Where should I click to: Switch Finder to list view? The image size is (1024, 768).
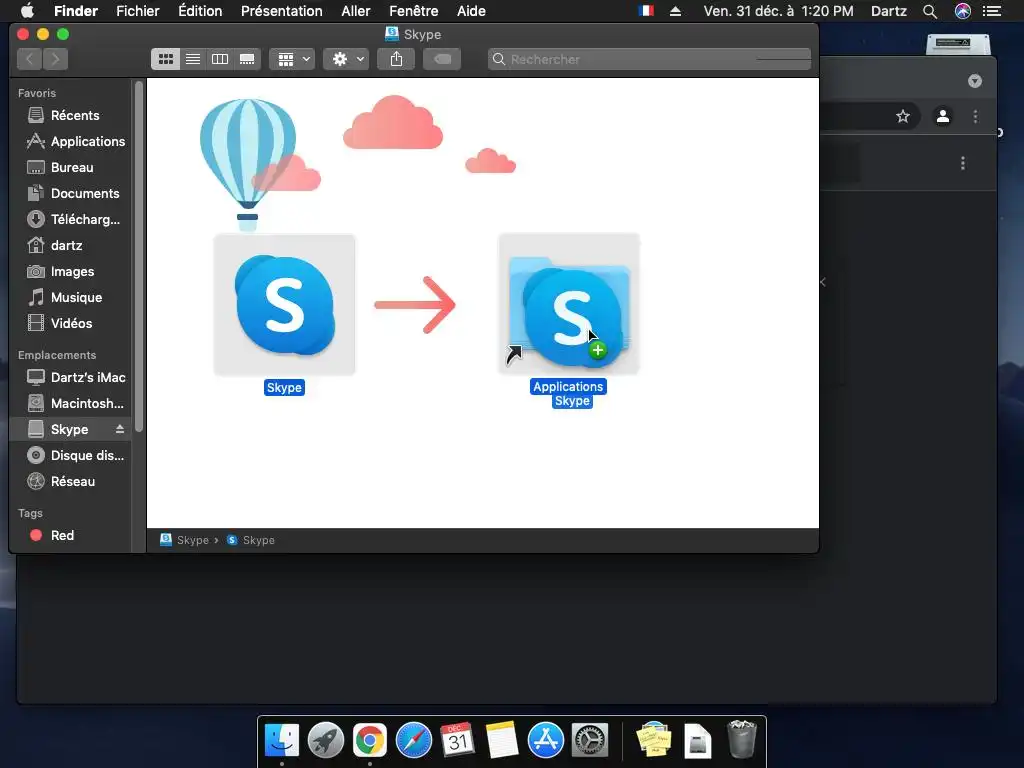(193, 59)
